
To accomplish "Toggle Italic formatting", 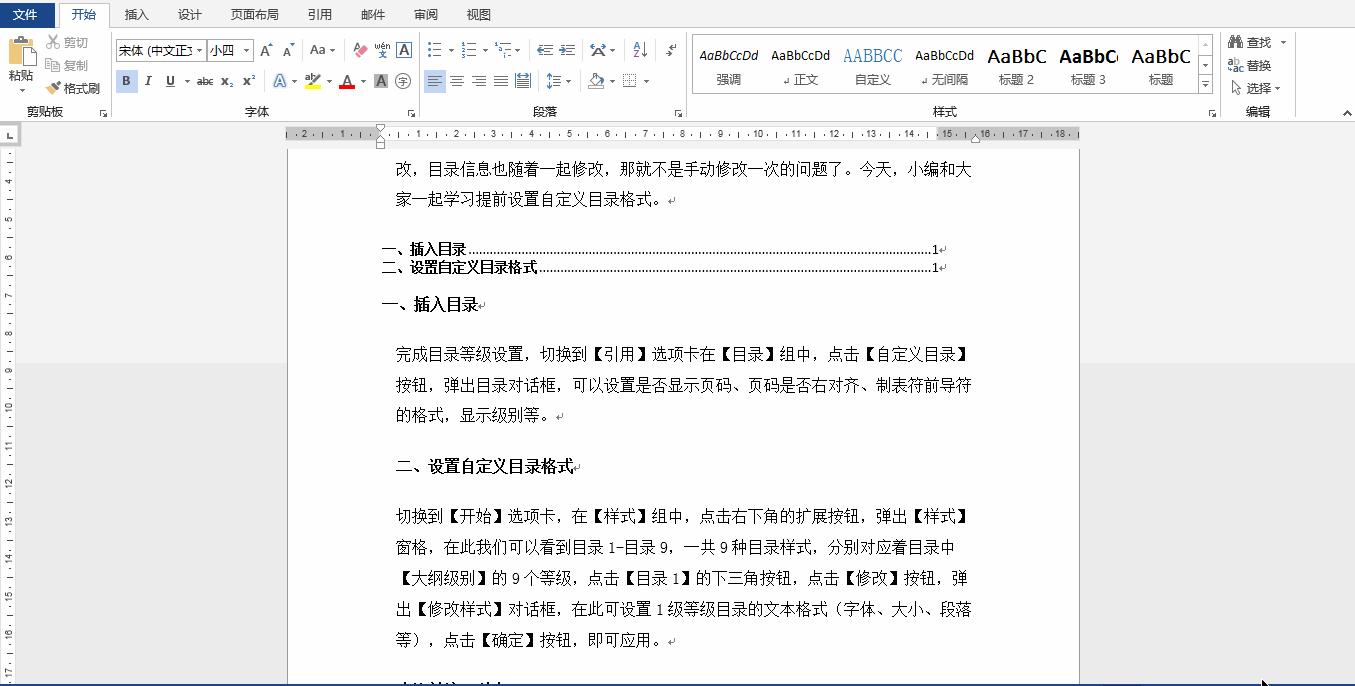I will click(x=148, y=81).
